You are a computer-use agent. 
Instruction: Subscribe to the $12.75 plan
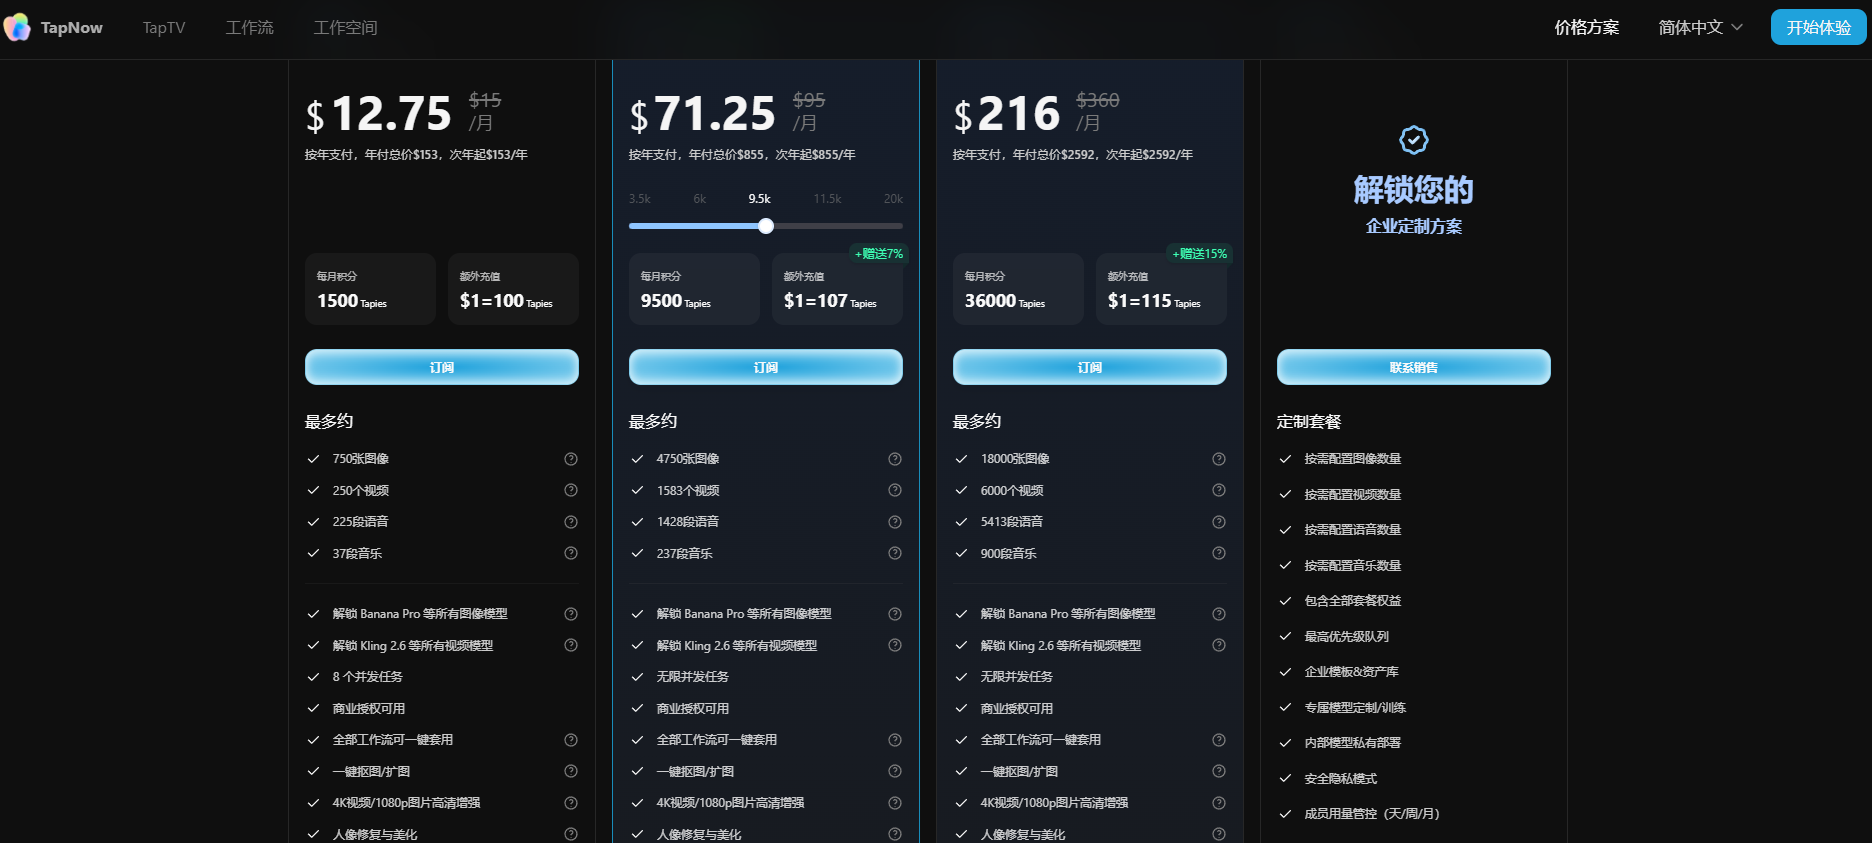click(441, 367)
